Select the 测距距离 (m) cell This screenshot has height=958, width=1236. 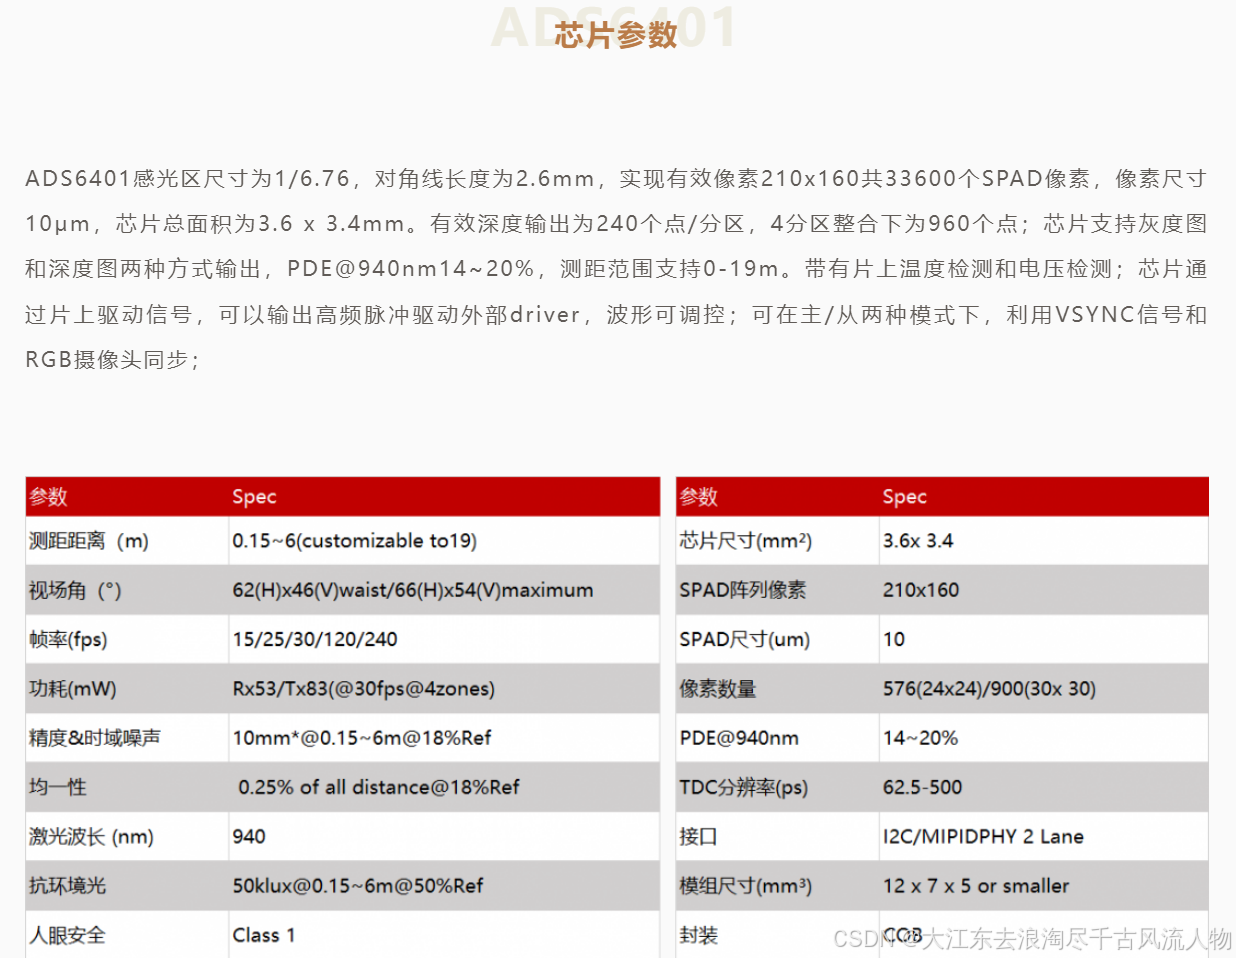click(x=127, y=541)
